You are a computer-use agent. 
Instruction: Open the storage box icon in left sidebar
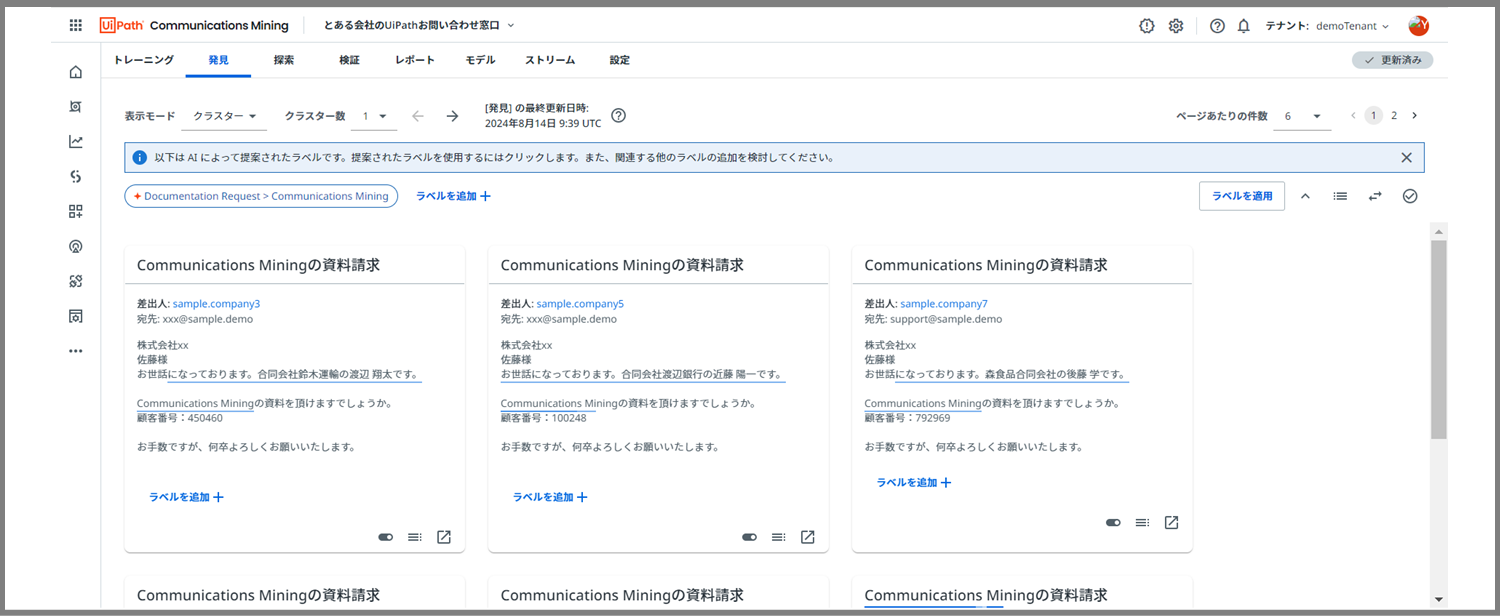[76, 316]
